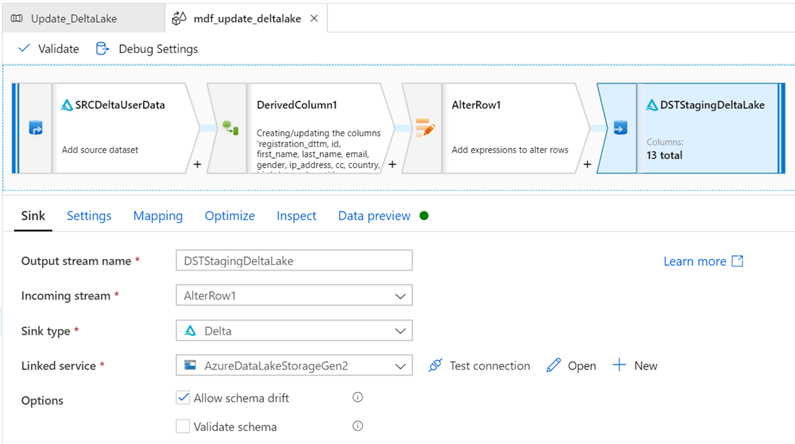795x444 pixels.
Task: Switch to the Mapping tab
Action: (158, 216)
